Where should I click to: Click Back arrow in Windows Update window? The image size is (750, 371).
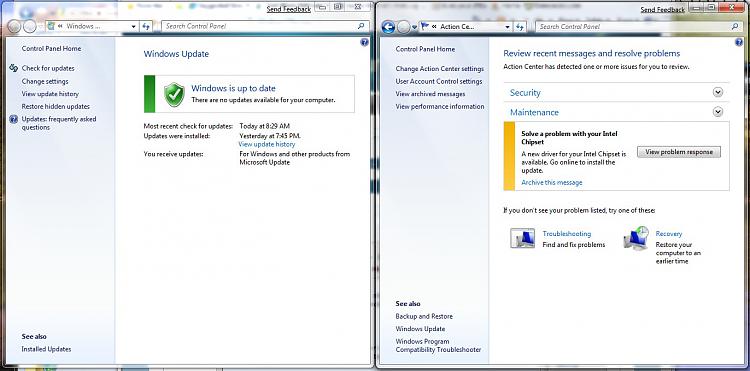(14, 27)
